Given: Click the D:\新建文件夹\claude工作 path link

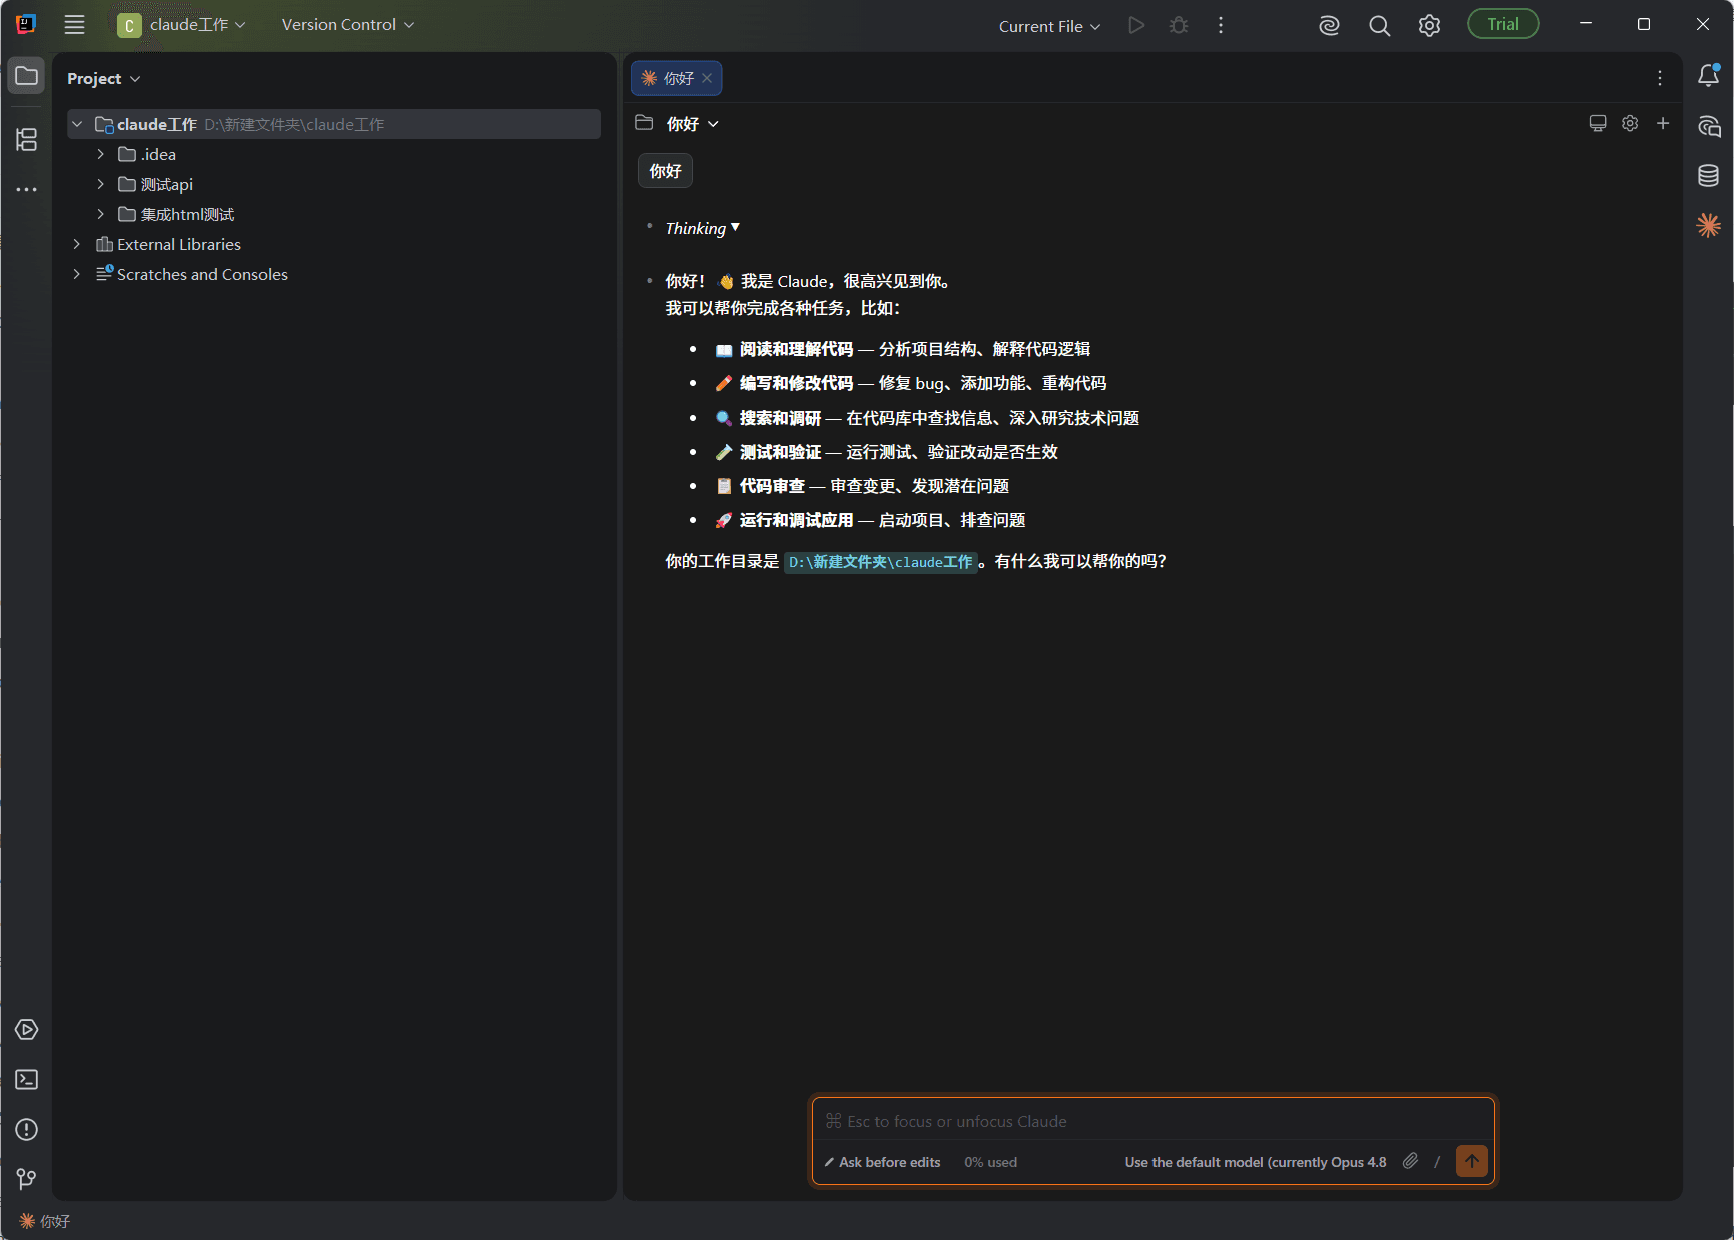Looking at the screenshot, I should click(880, 562).
